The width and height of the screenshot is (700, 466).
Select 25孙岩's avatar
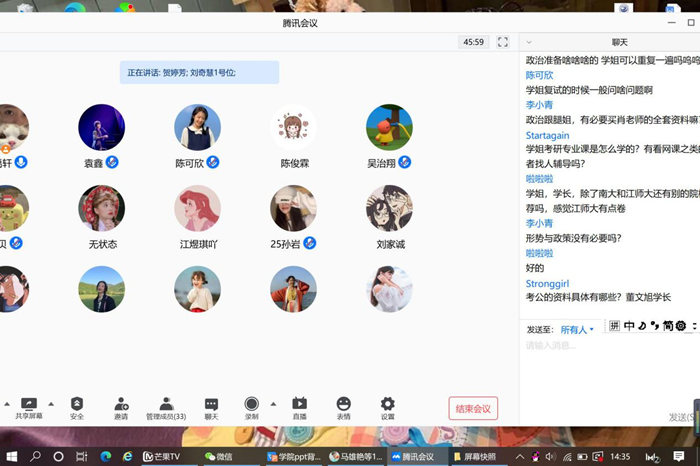click(293, 208)
